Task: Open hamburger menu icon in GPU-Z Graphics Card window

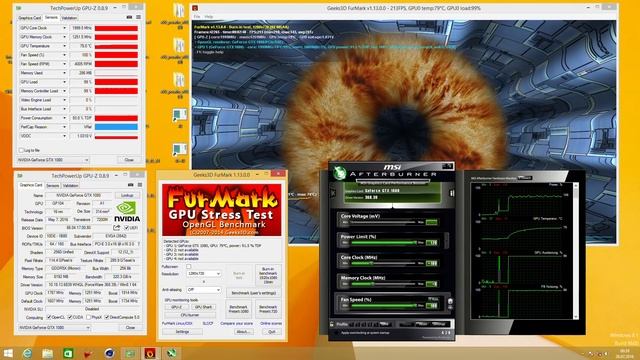Action: tap(140, 185)
